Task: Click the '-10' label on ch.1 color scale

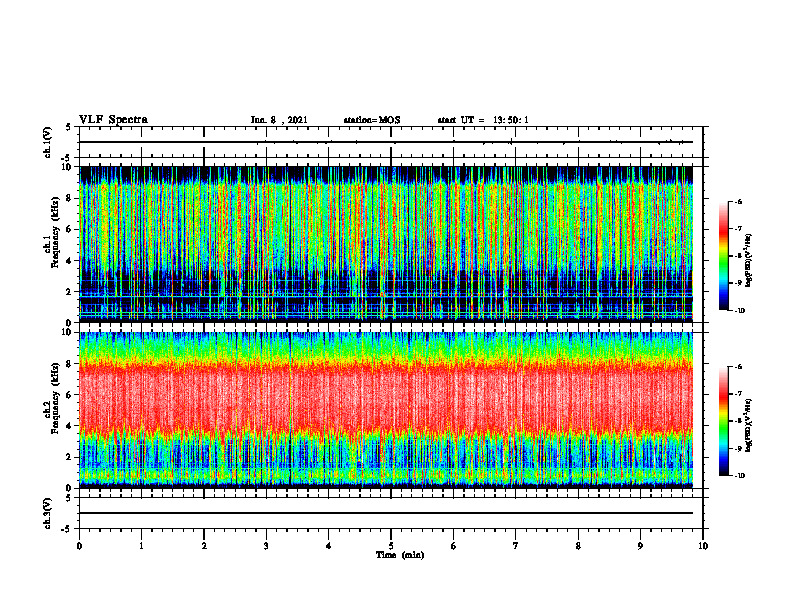Action: (739, 311)
